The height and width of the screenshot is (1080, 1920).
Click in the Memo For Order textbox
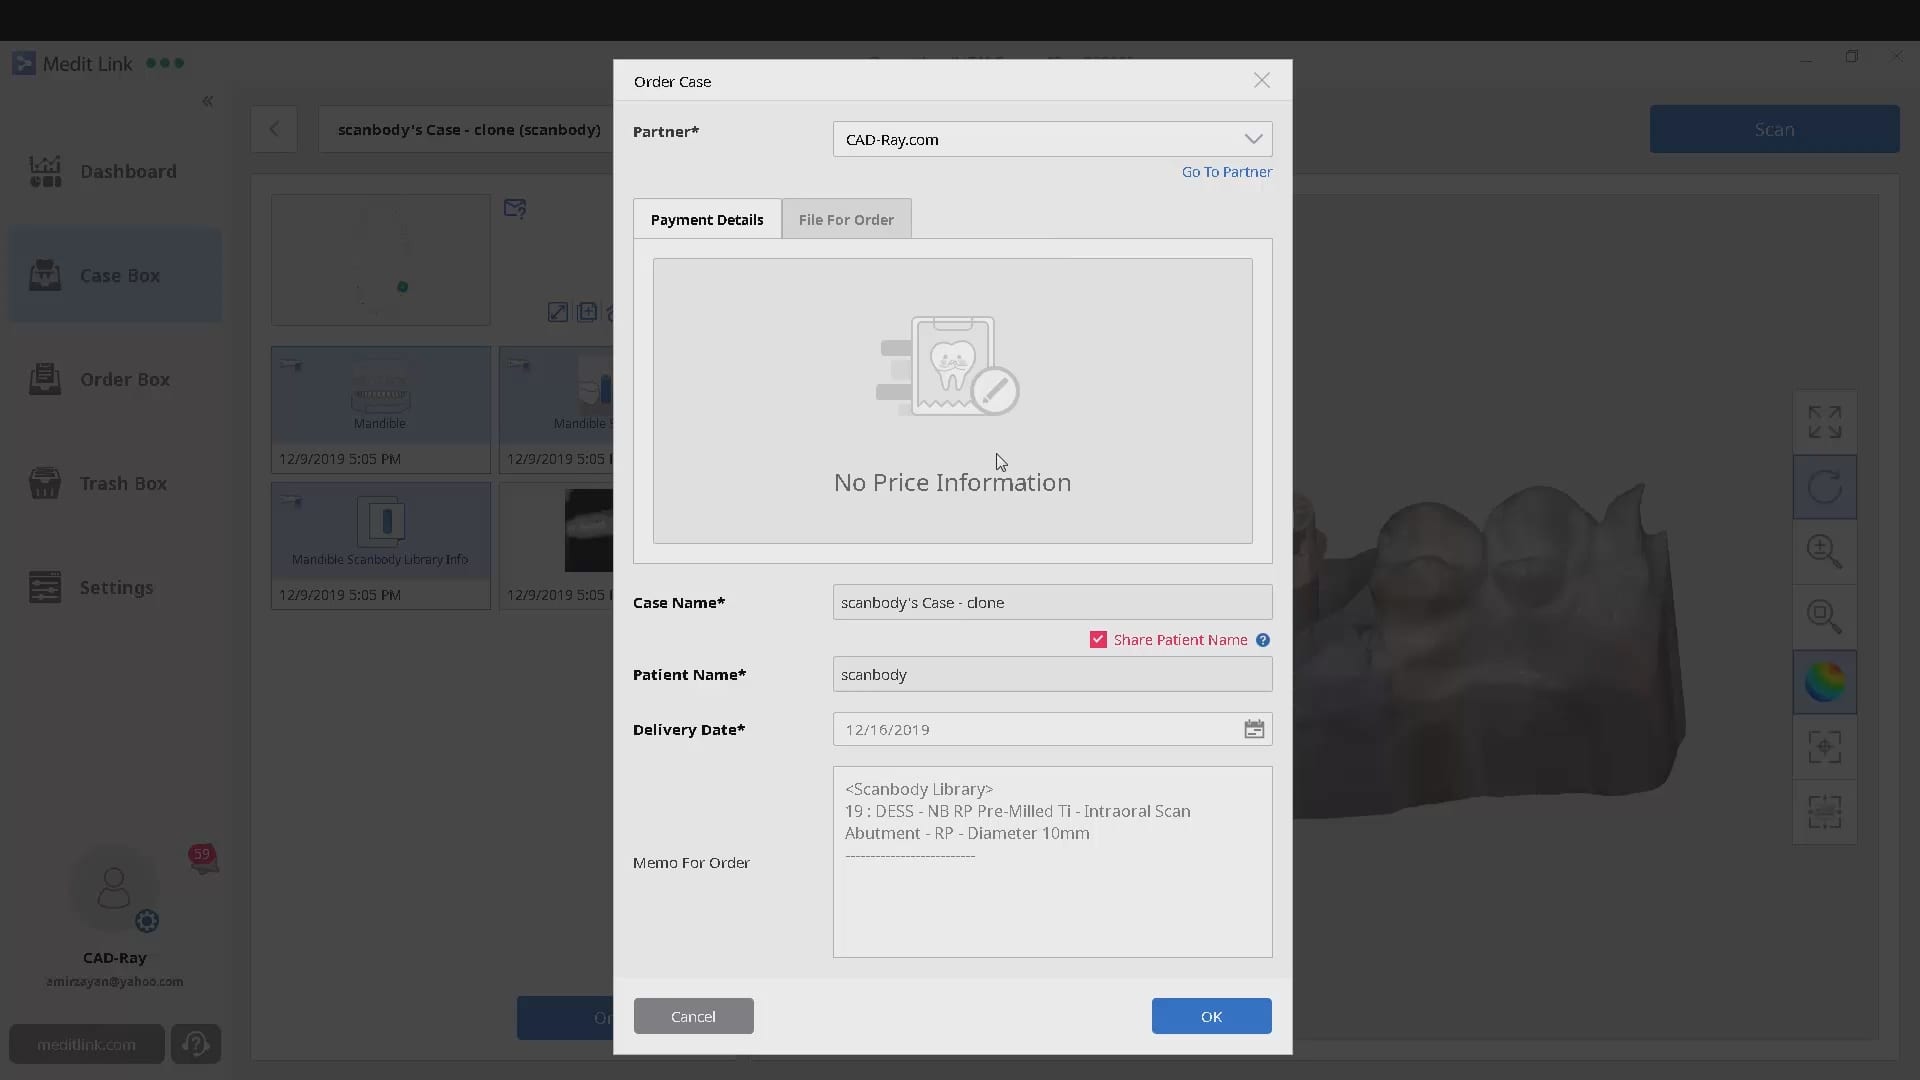coord(1052,862)
